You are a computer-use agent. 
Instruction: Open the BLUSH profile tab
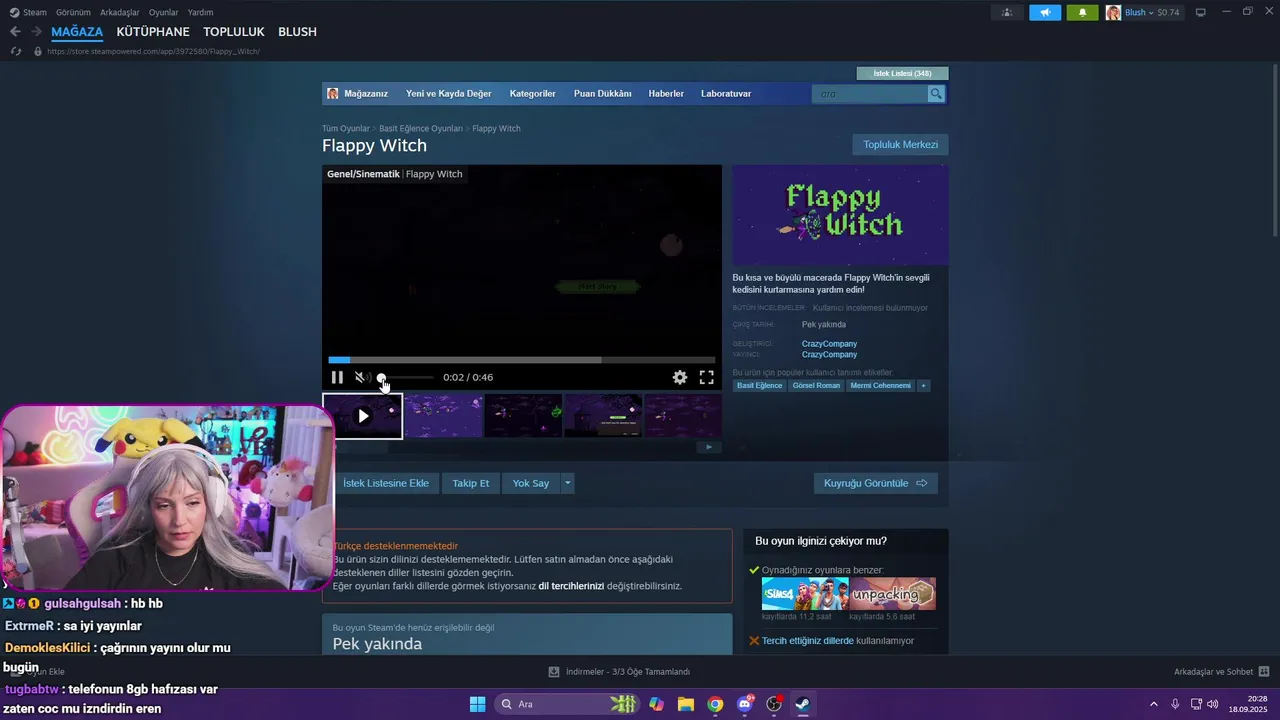[x=297, y=32]
